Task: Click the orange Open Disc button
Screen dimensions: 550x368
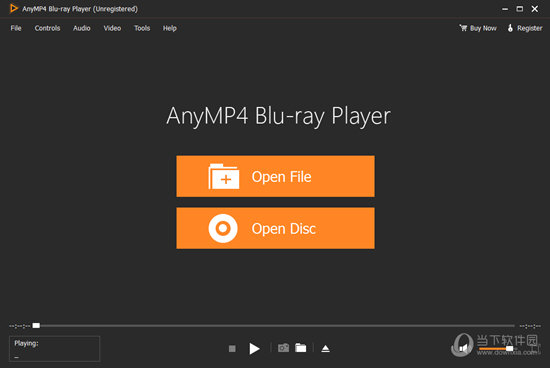Action: pos(275,228)
